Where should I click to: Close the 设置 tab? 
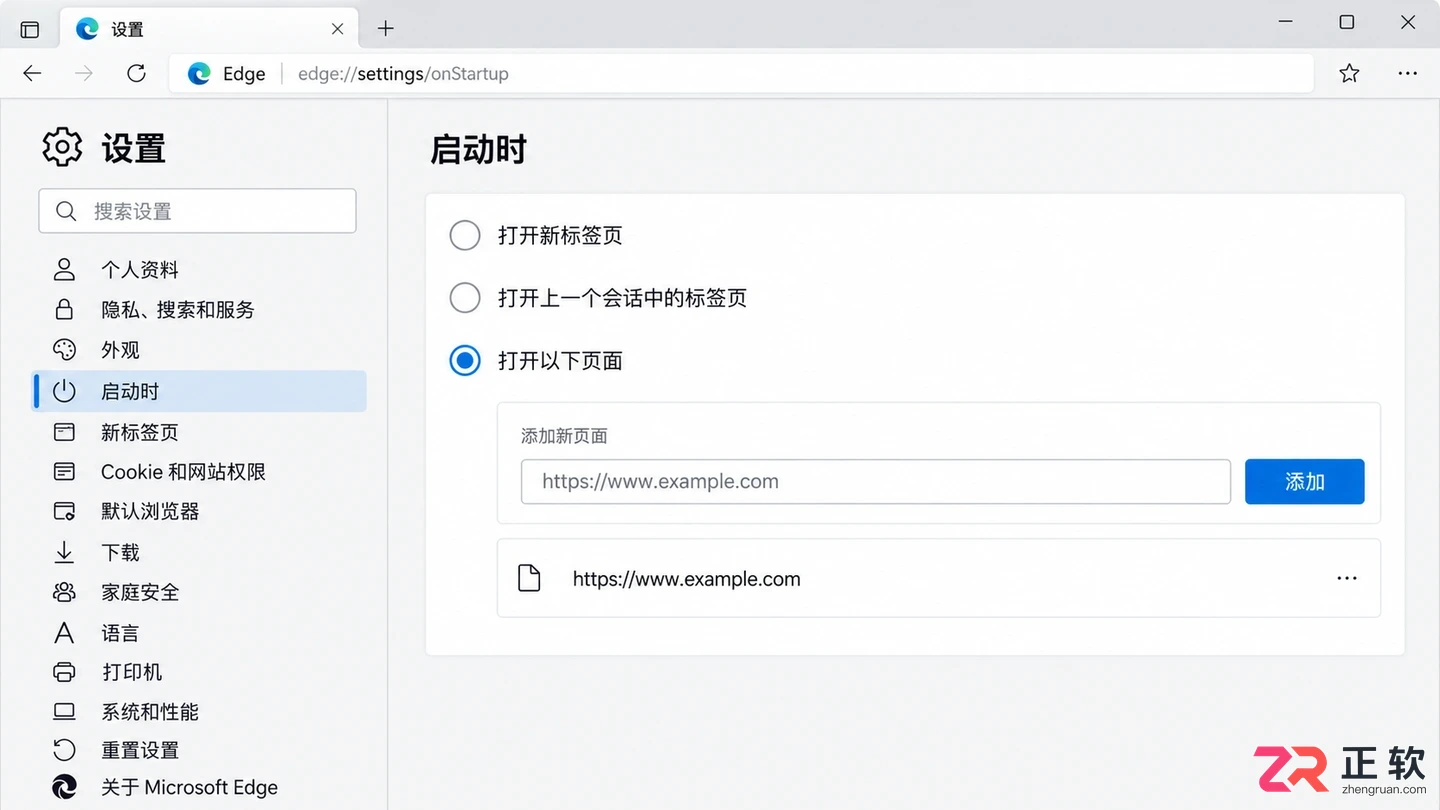click(337, 29)
